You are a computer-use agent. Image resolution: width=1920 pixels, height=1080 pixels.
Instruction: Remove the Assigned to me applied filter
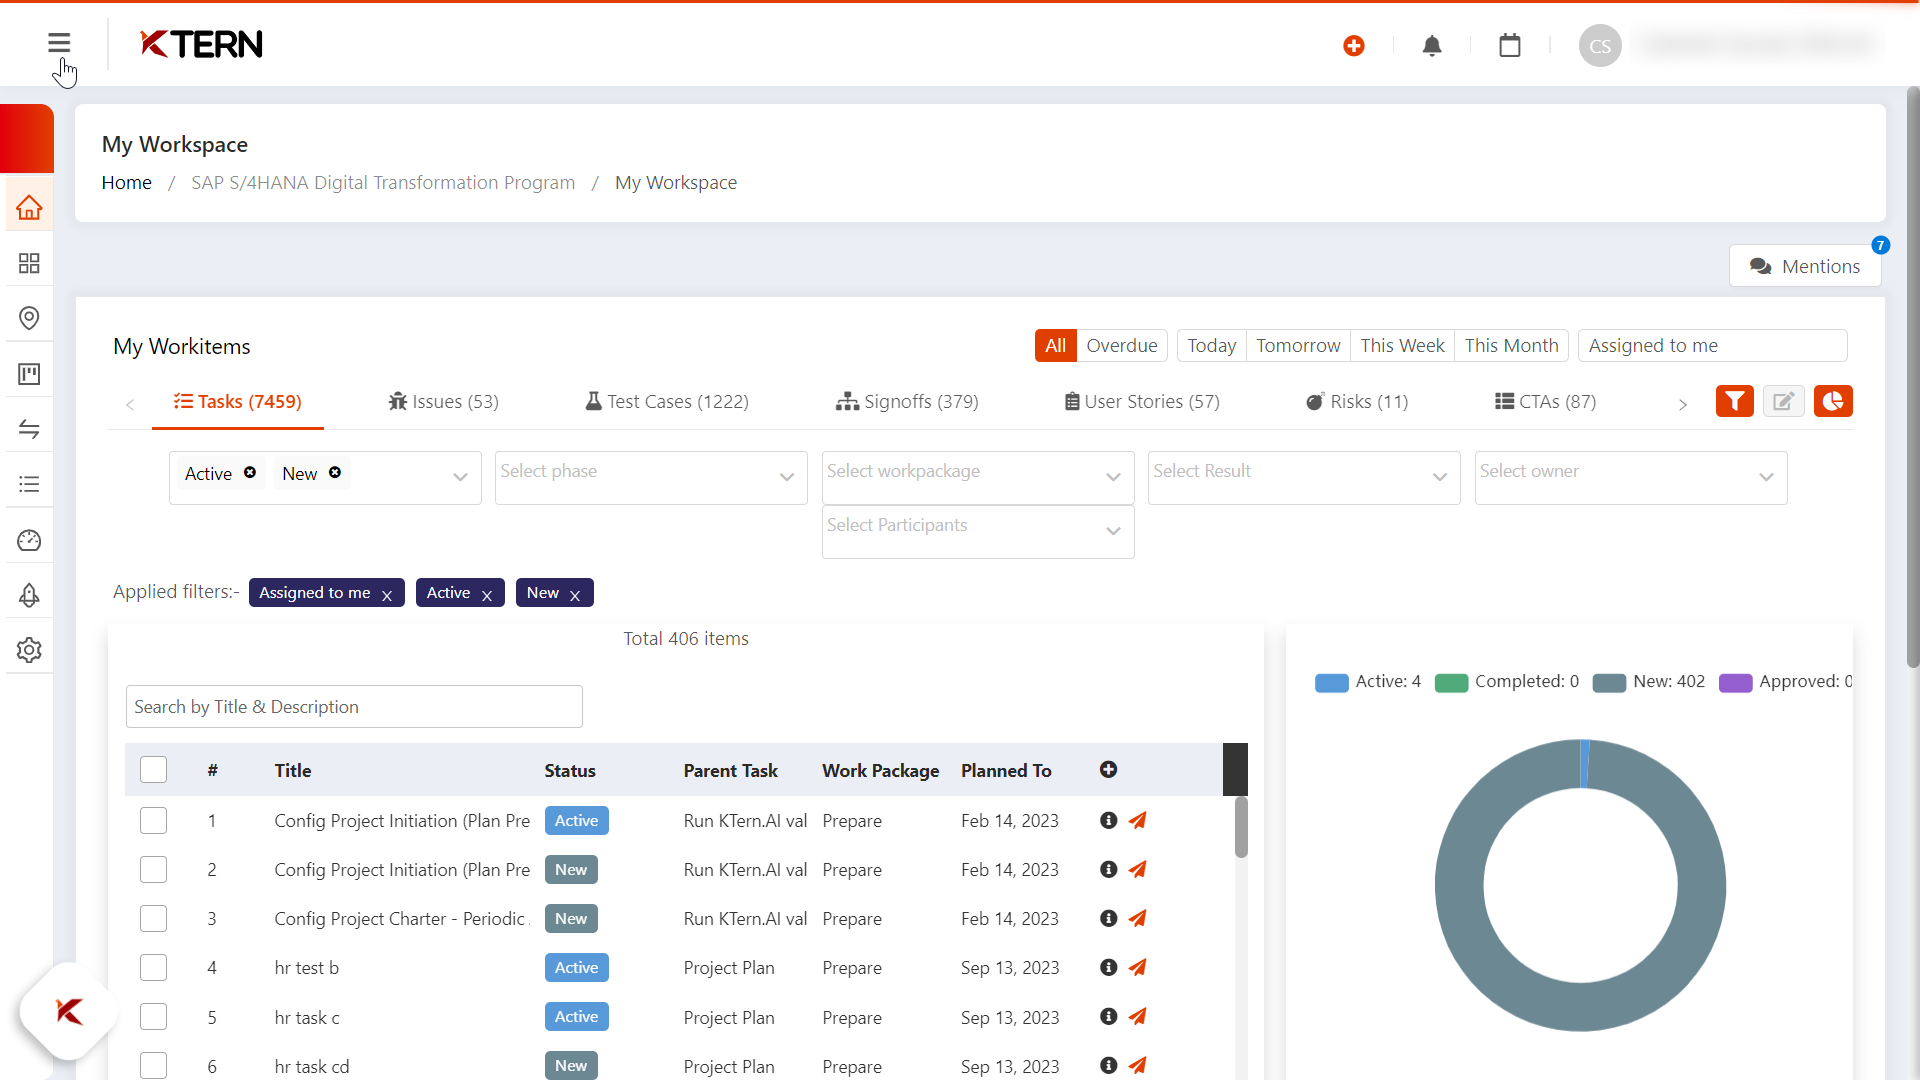[x=387, y=595]
